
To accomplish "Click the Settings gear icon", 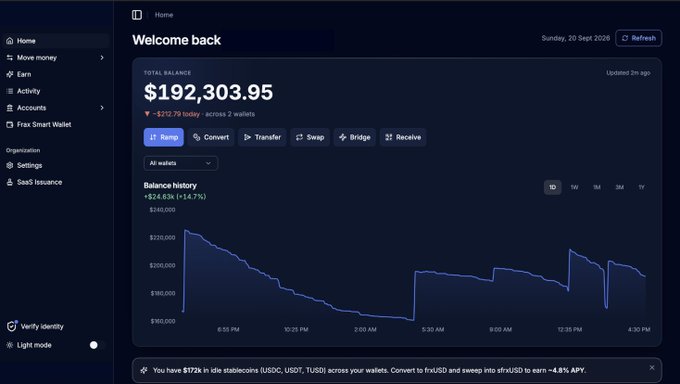I will coord(10,165).
